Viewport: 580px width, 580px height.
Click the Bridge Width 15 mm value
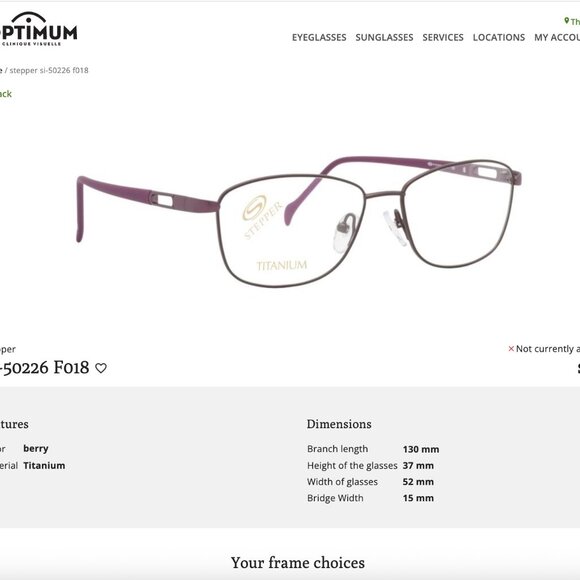pos(418,498)
